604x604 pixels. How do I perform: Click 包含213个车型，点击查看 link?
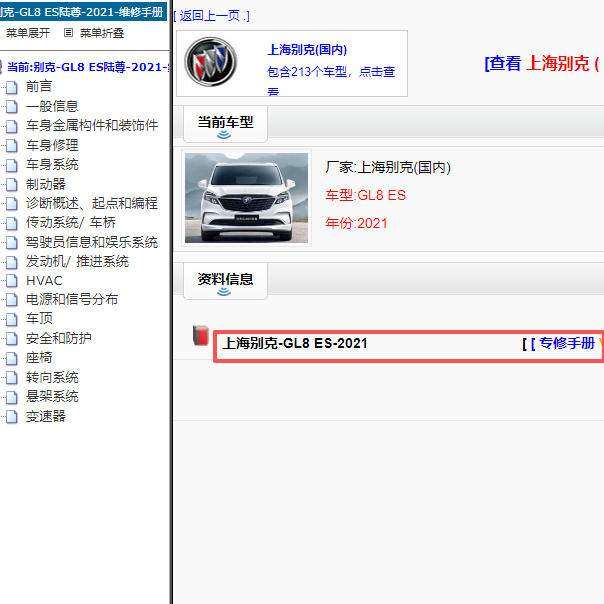coord(331,80)
